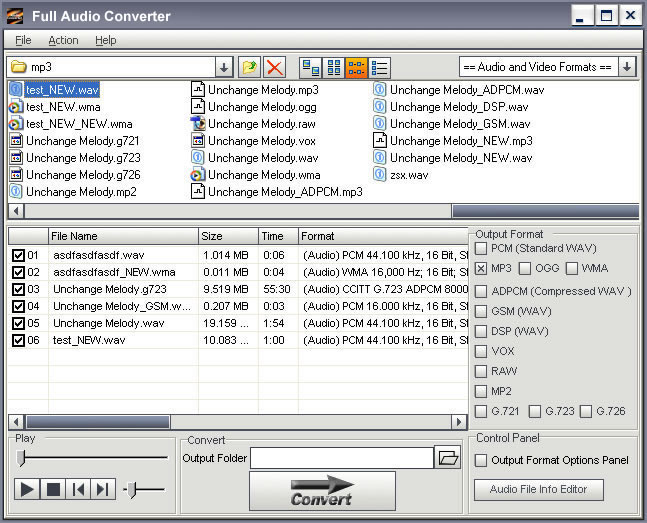
Task: Switch to small icons grid view
Action: coord(333,67)
